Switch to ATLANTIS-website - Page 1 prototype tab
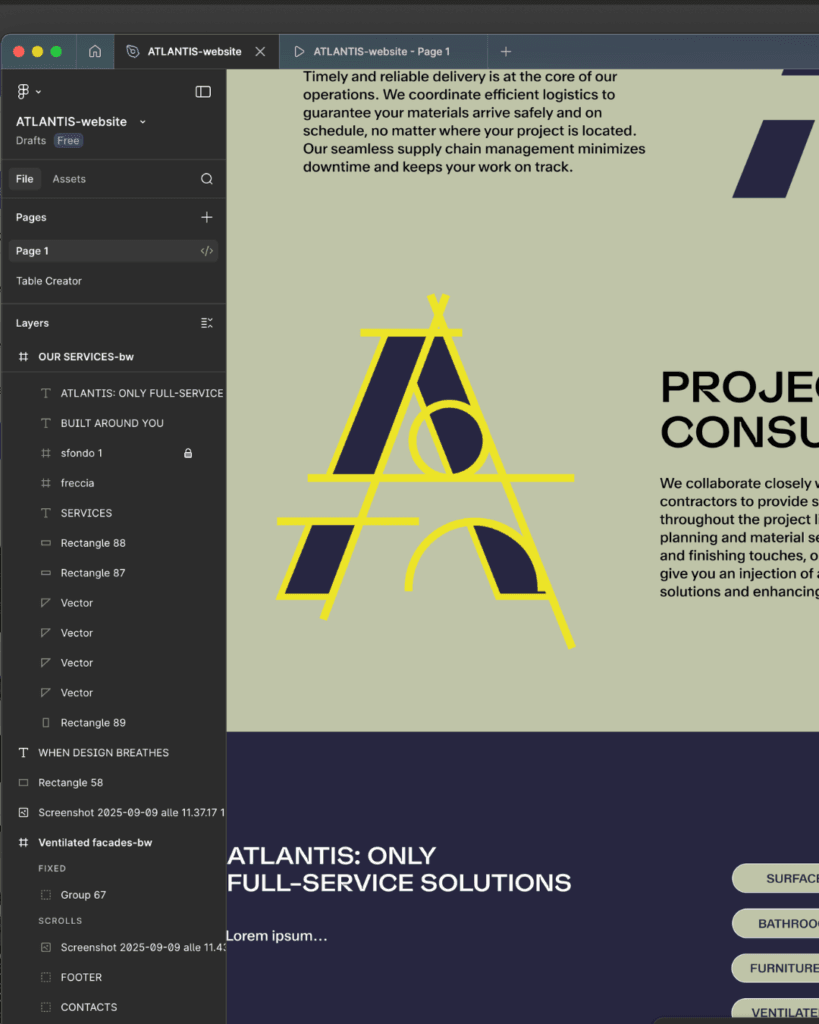Image resolution: width=819 pixels, height=1024 pixels. tap(380, 52)
